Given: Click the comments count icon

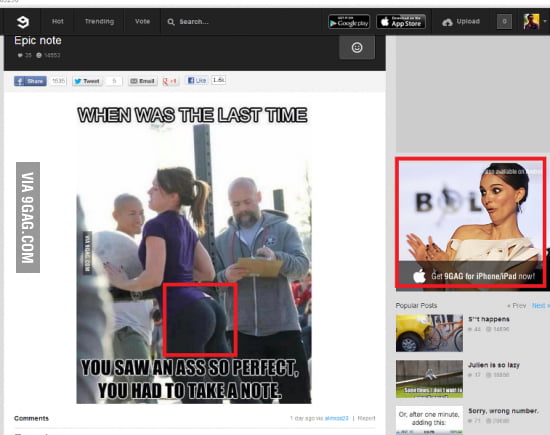Looking at the screenshot, I should (x=39, y=55).
